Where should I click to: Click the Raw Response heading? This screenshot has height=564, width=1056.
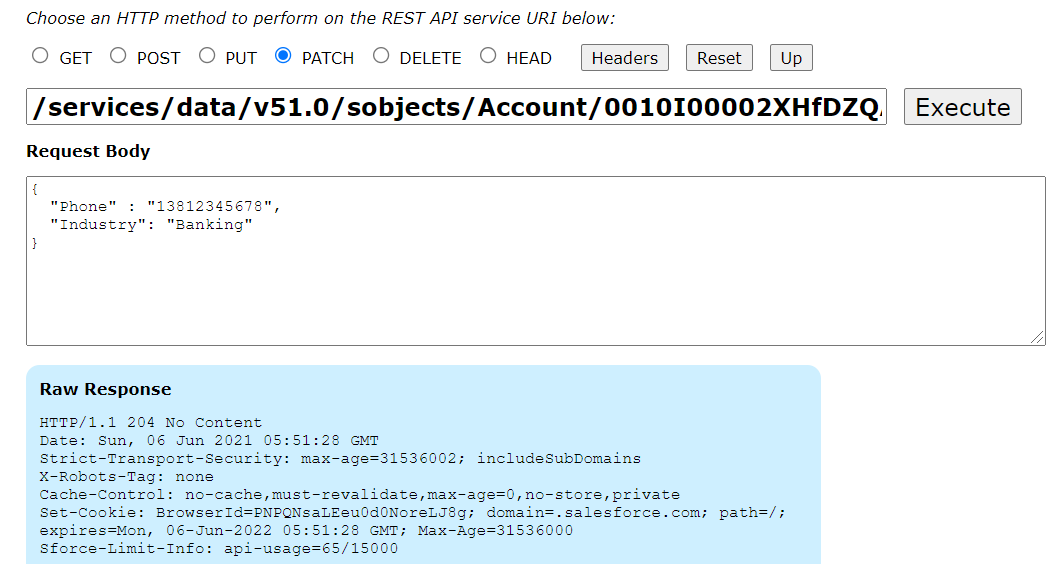tap(105, 389)
